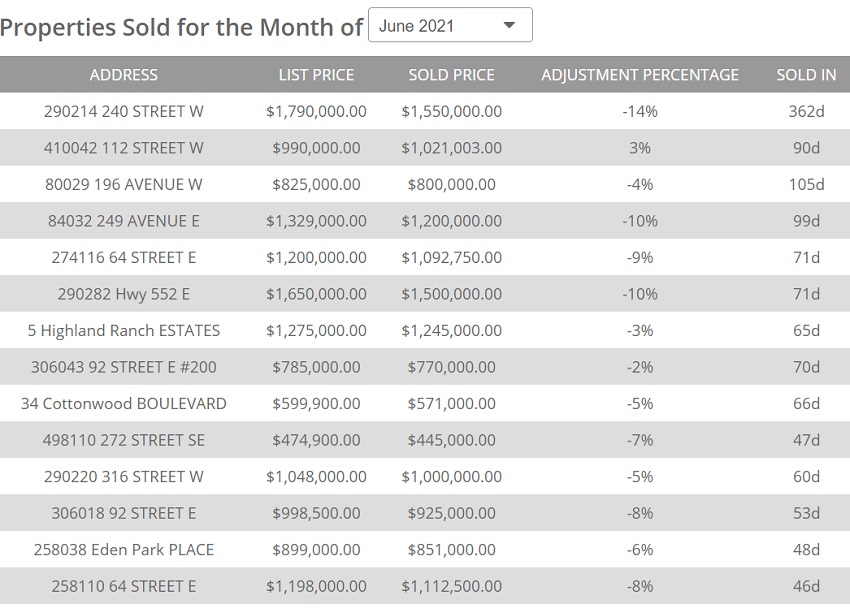Click the $599,900.00 list price cell

point(316,404)
